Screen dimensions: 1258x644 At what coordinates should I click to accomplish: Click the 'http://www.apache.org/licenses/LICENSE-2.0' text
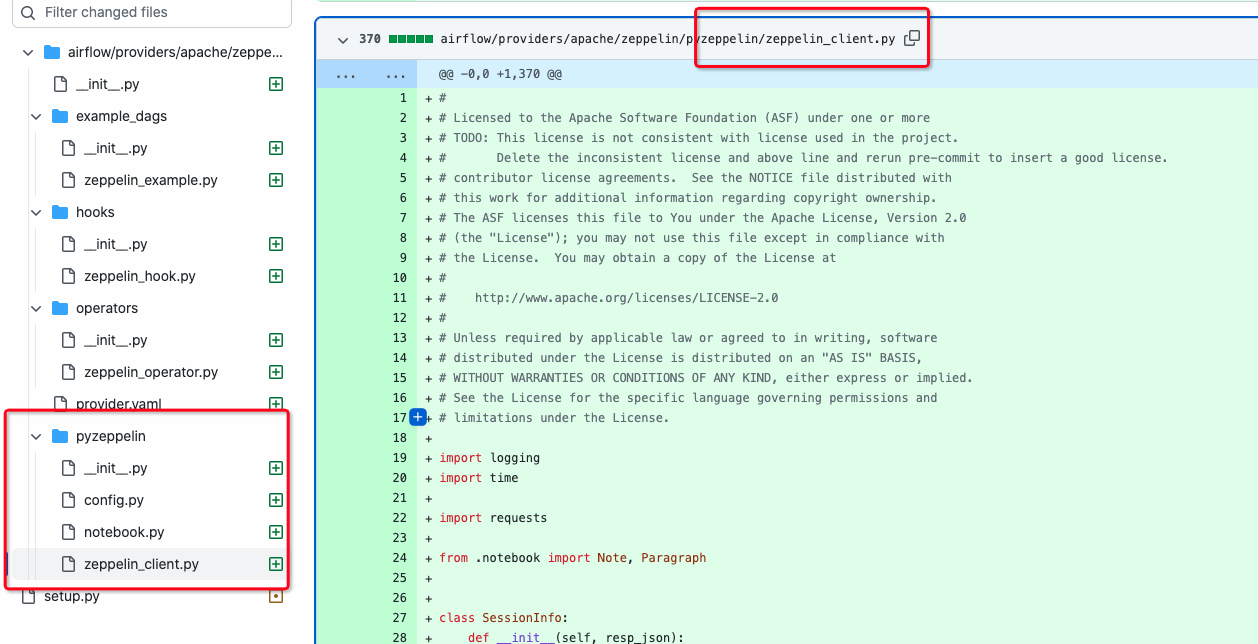click(x=626, y=298)
